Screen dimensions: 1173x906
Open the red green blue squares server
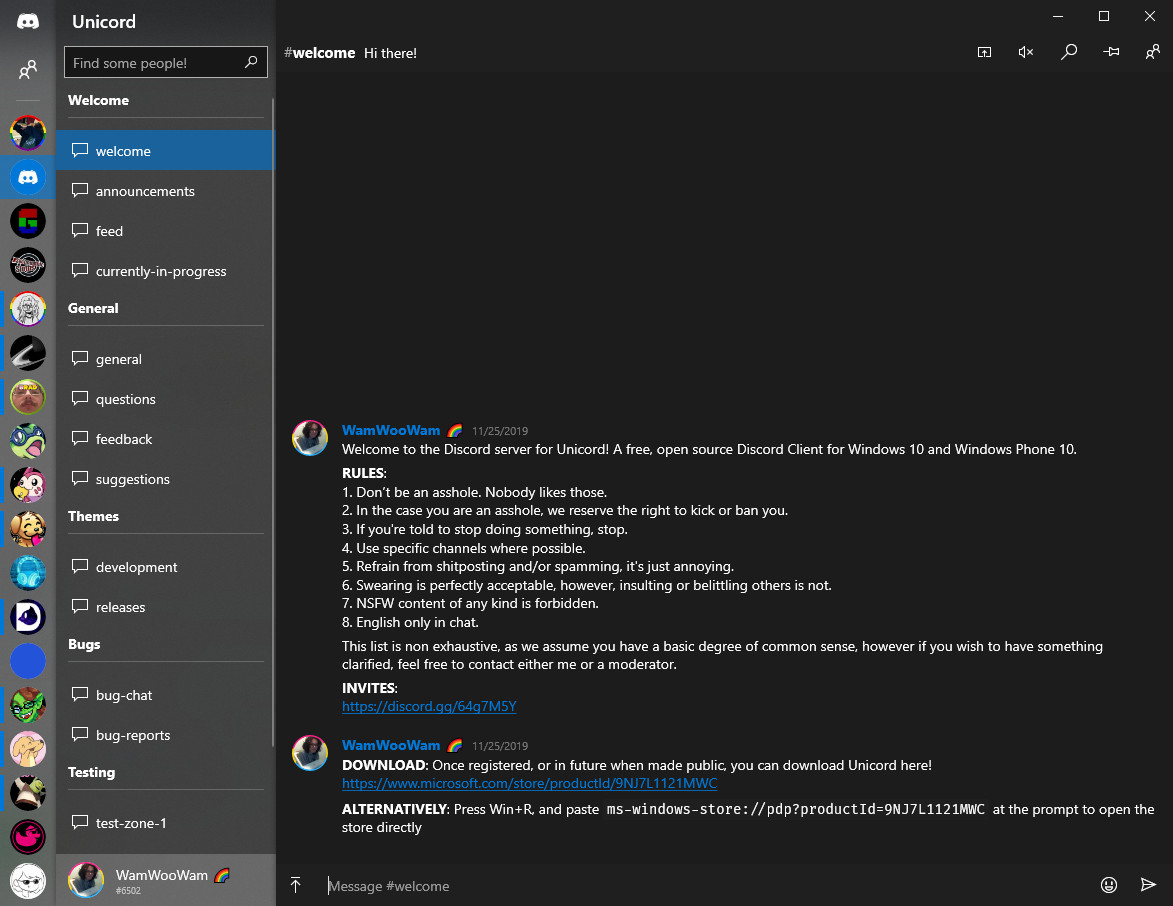[28, 221]
